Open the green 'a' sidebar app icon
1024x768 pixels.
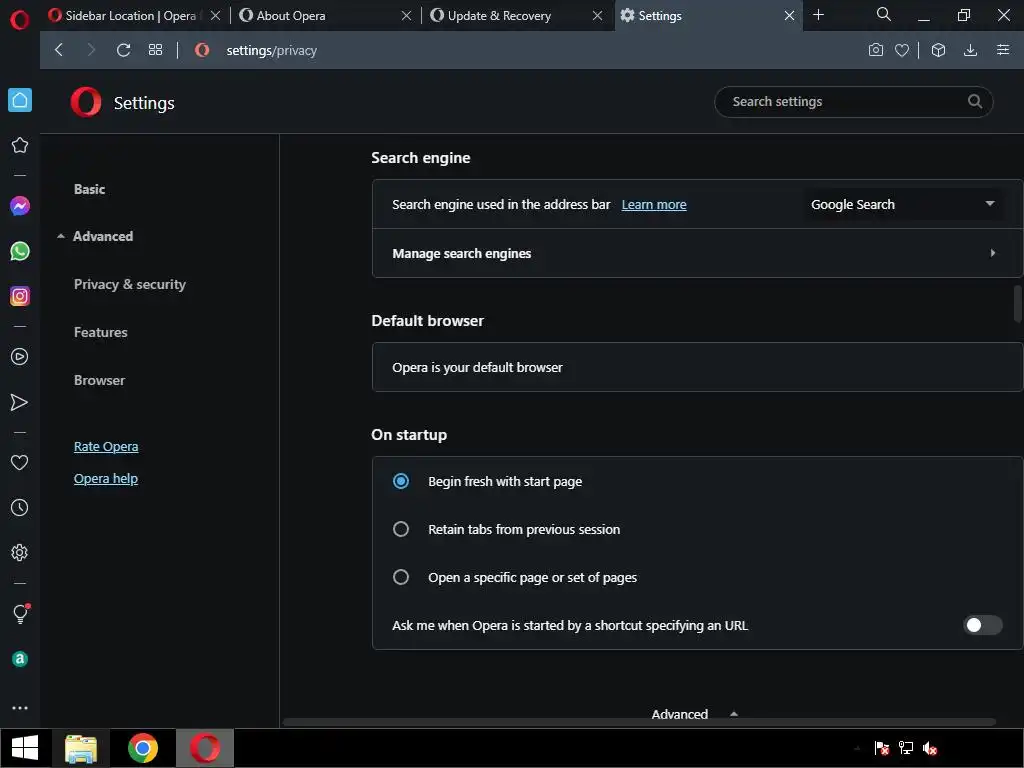[20, 659]
